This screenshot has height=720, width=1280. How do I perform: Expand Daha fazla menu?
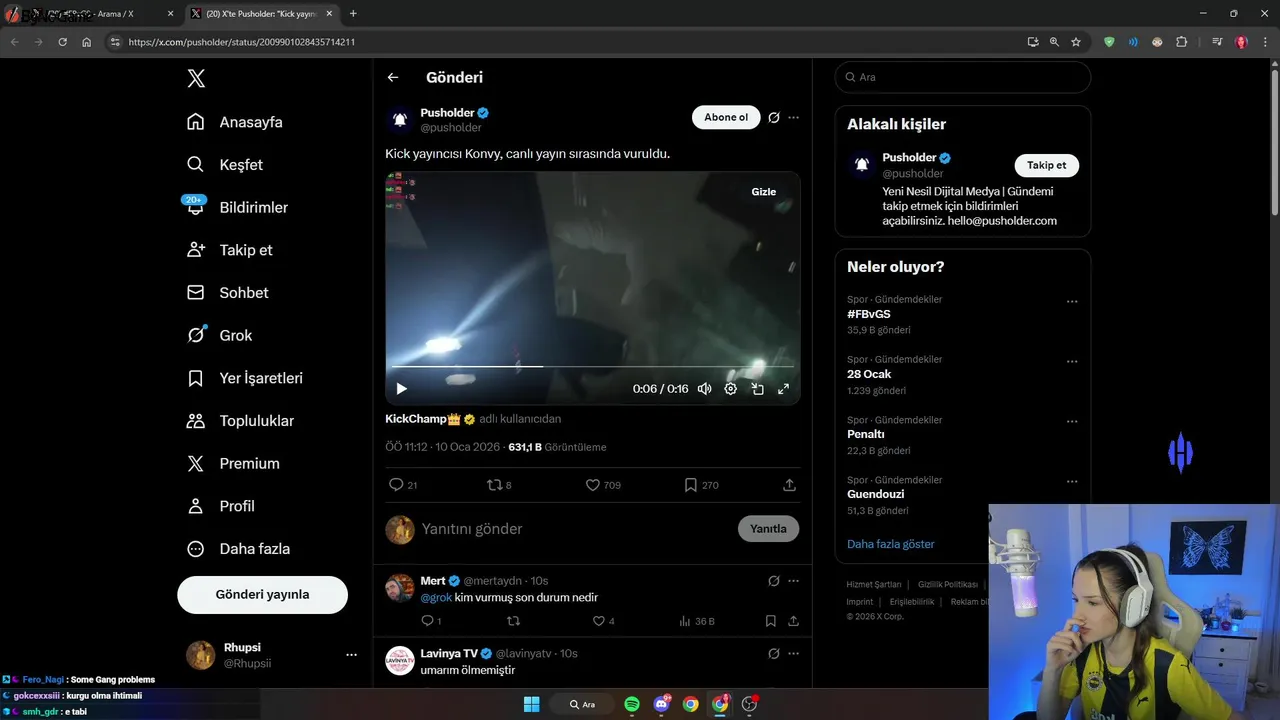(239, 549)
